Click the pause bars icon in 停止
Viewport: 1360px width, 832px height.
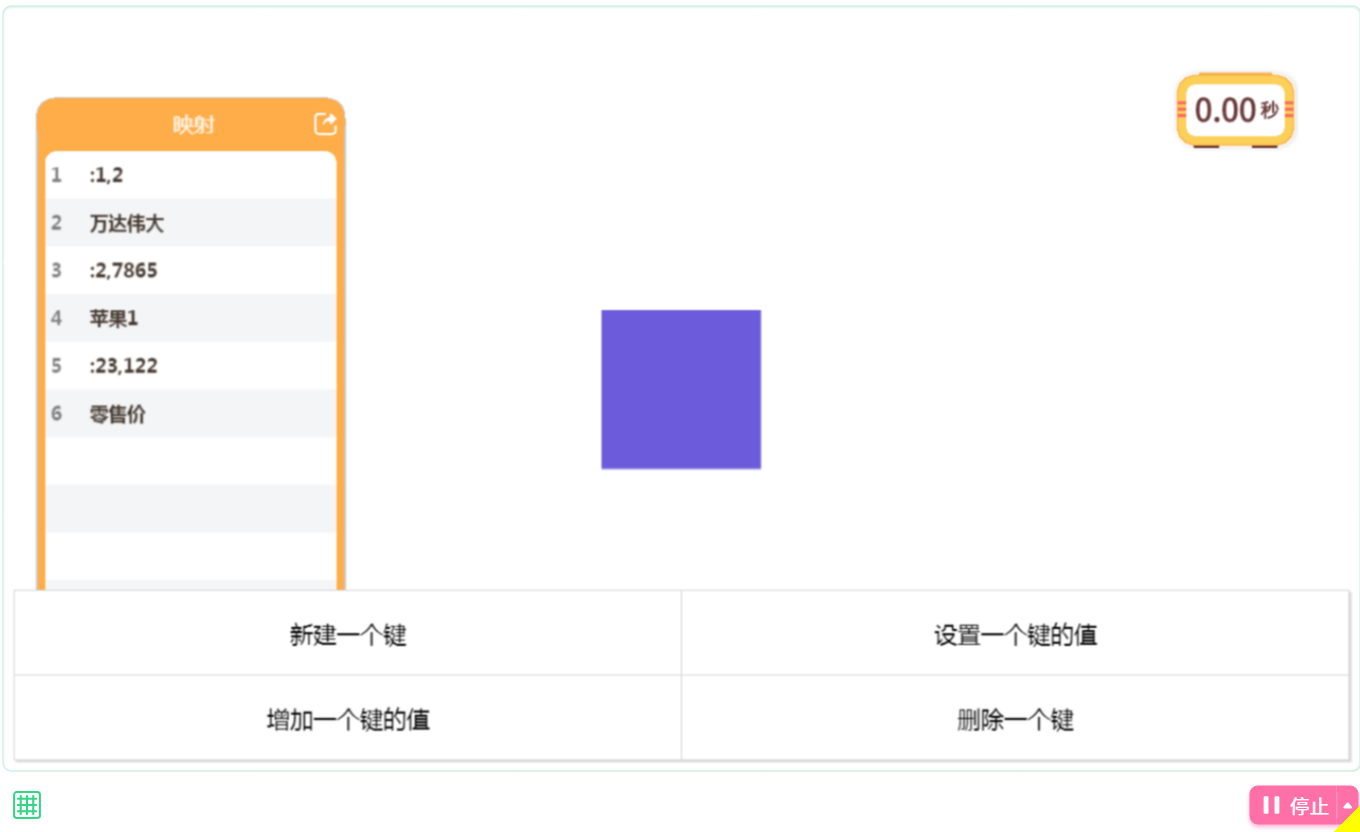click(x=1271, y=805)
